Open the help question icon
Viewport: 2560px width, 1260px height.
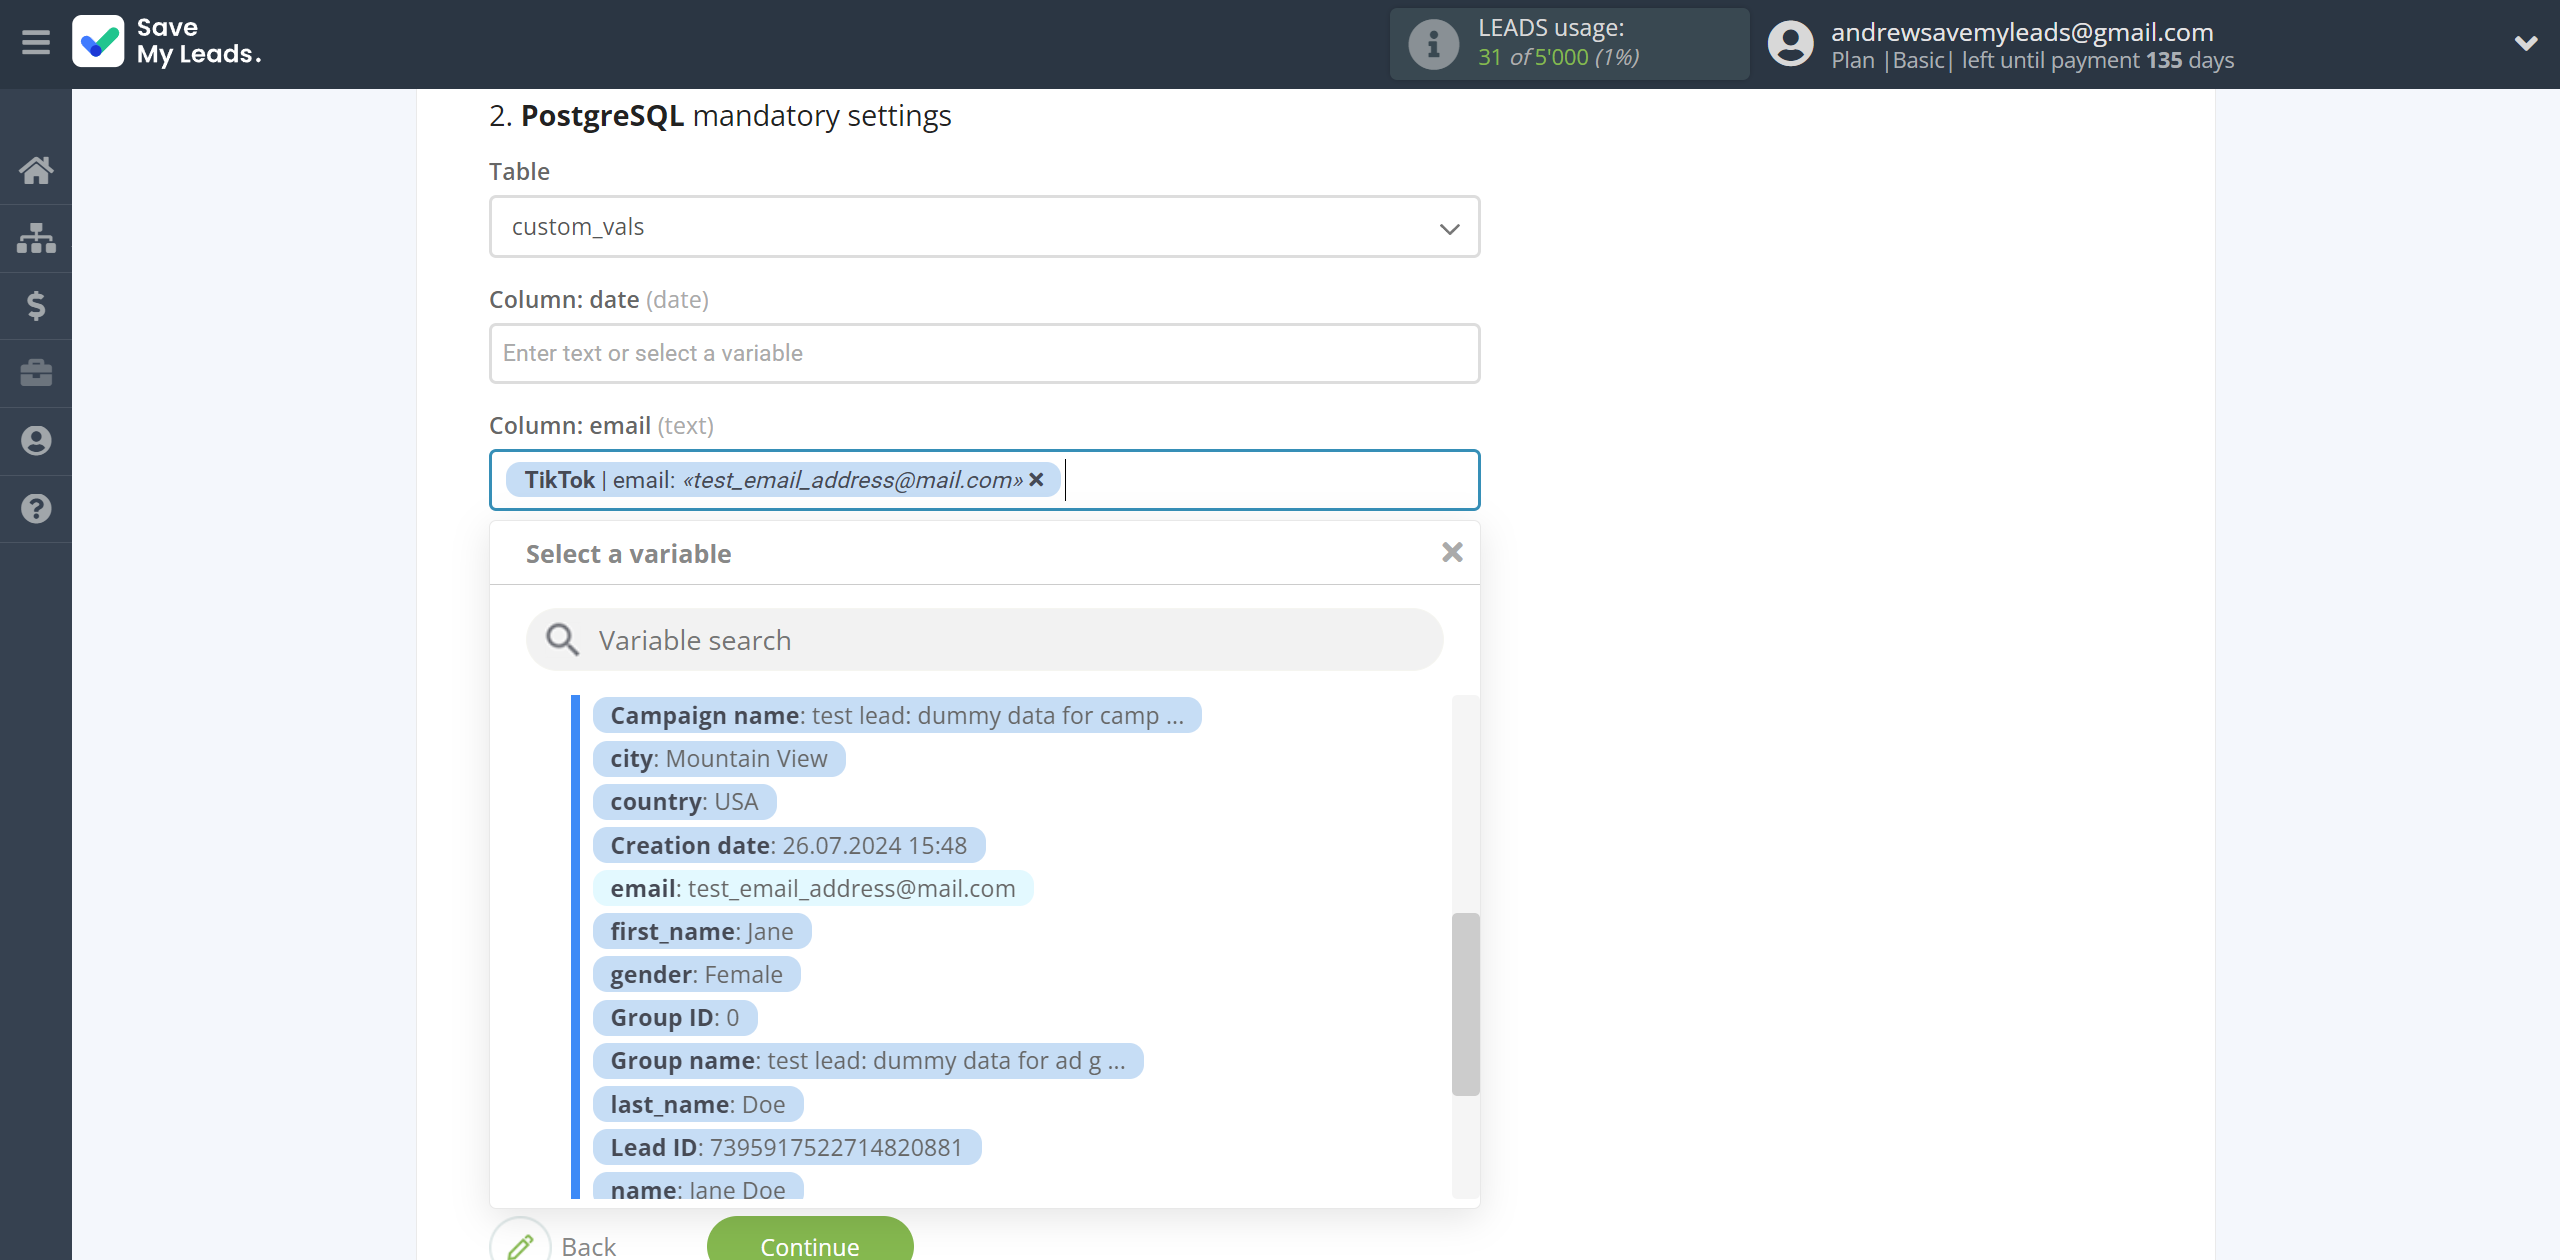pos(36,509)
